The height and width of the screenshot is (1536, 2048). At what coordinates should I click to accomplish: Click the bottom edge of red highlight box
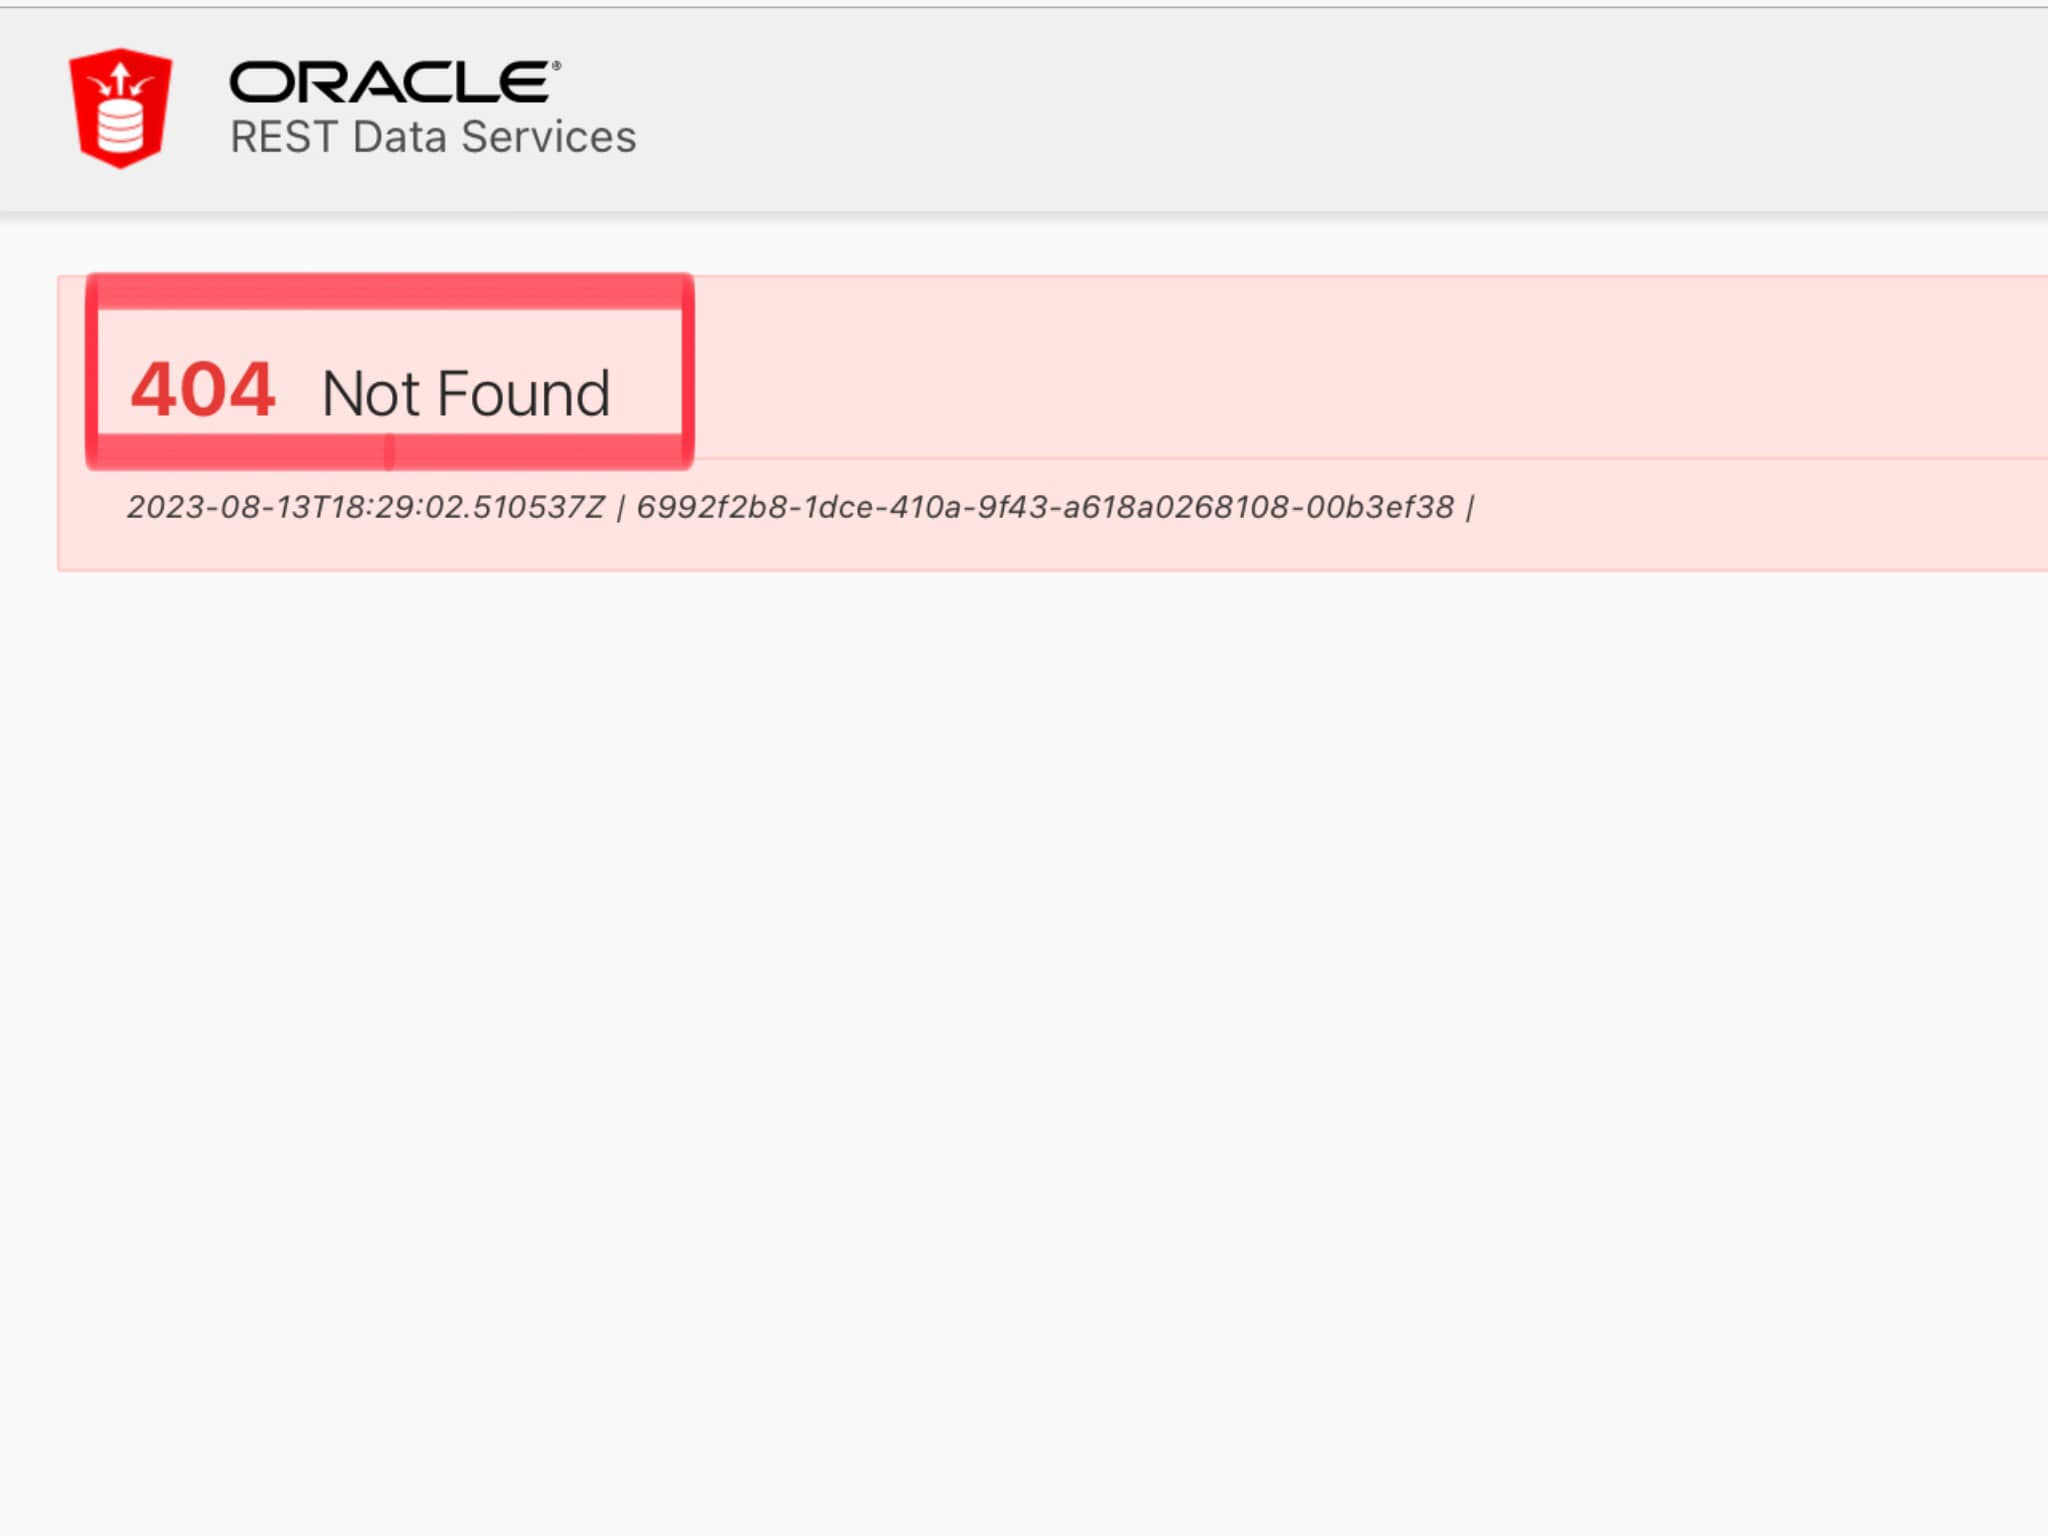point(390,451)
